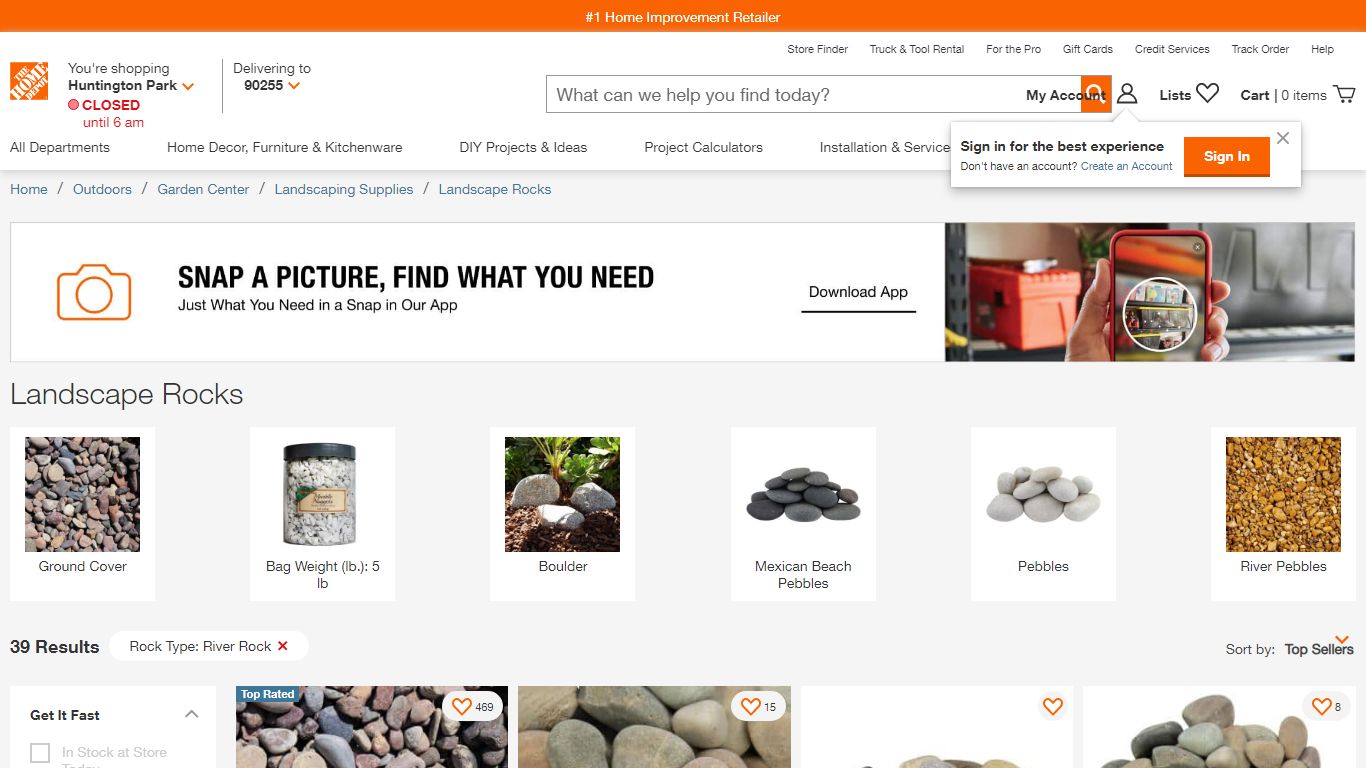1366x768 pixels.
Task: Click Create an Account link
Action: [x=1127, y=166]
